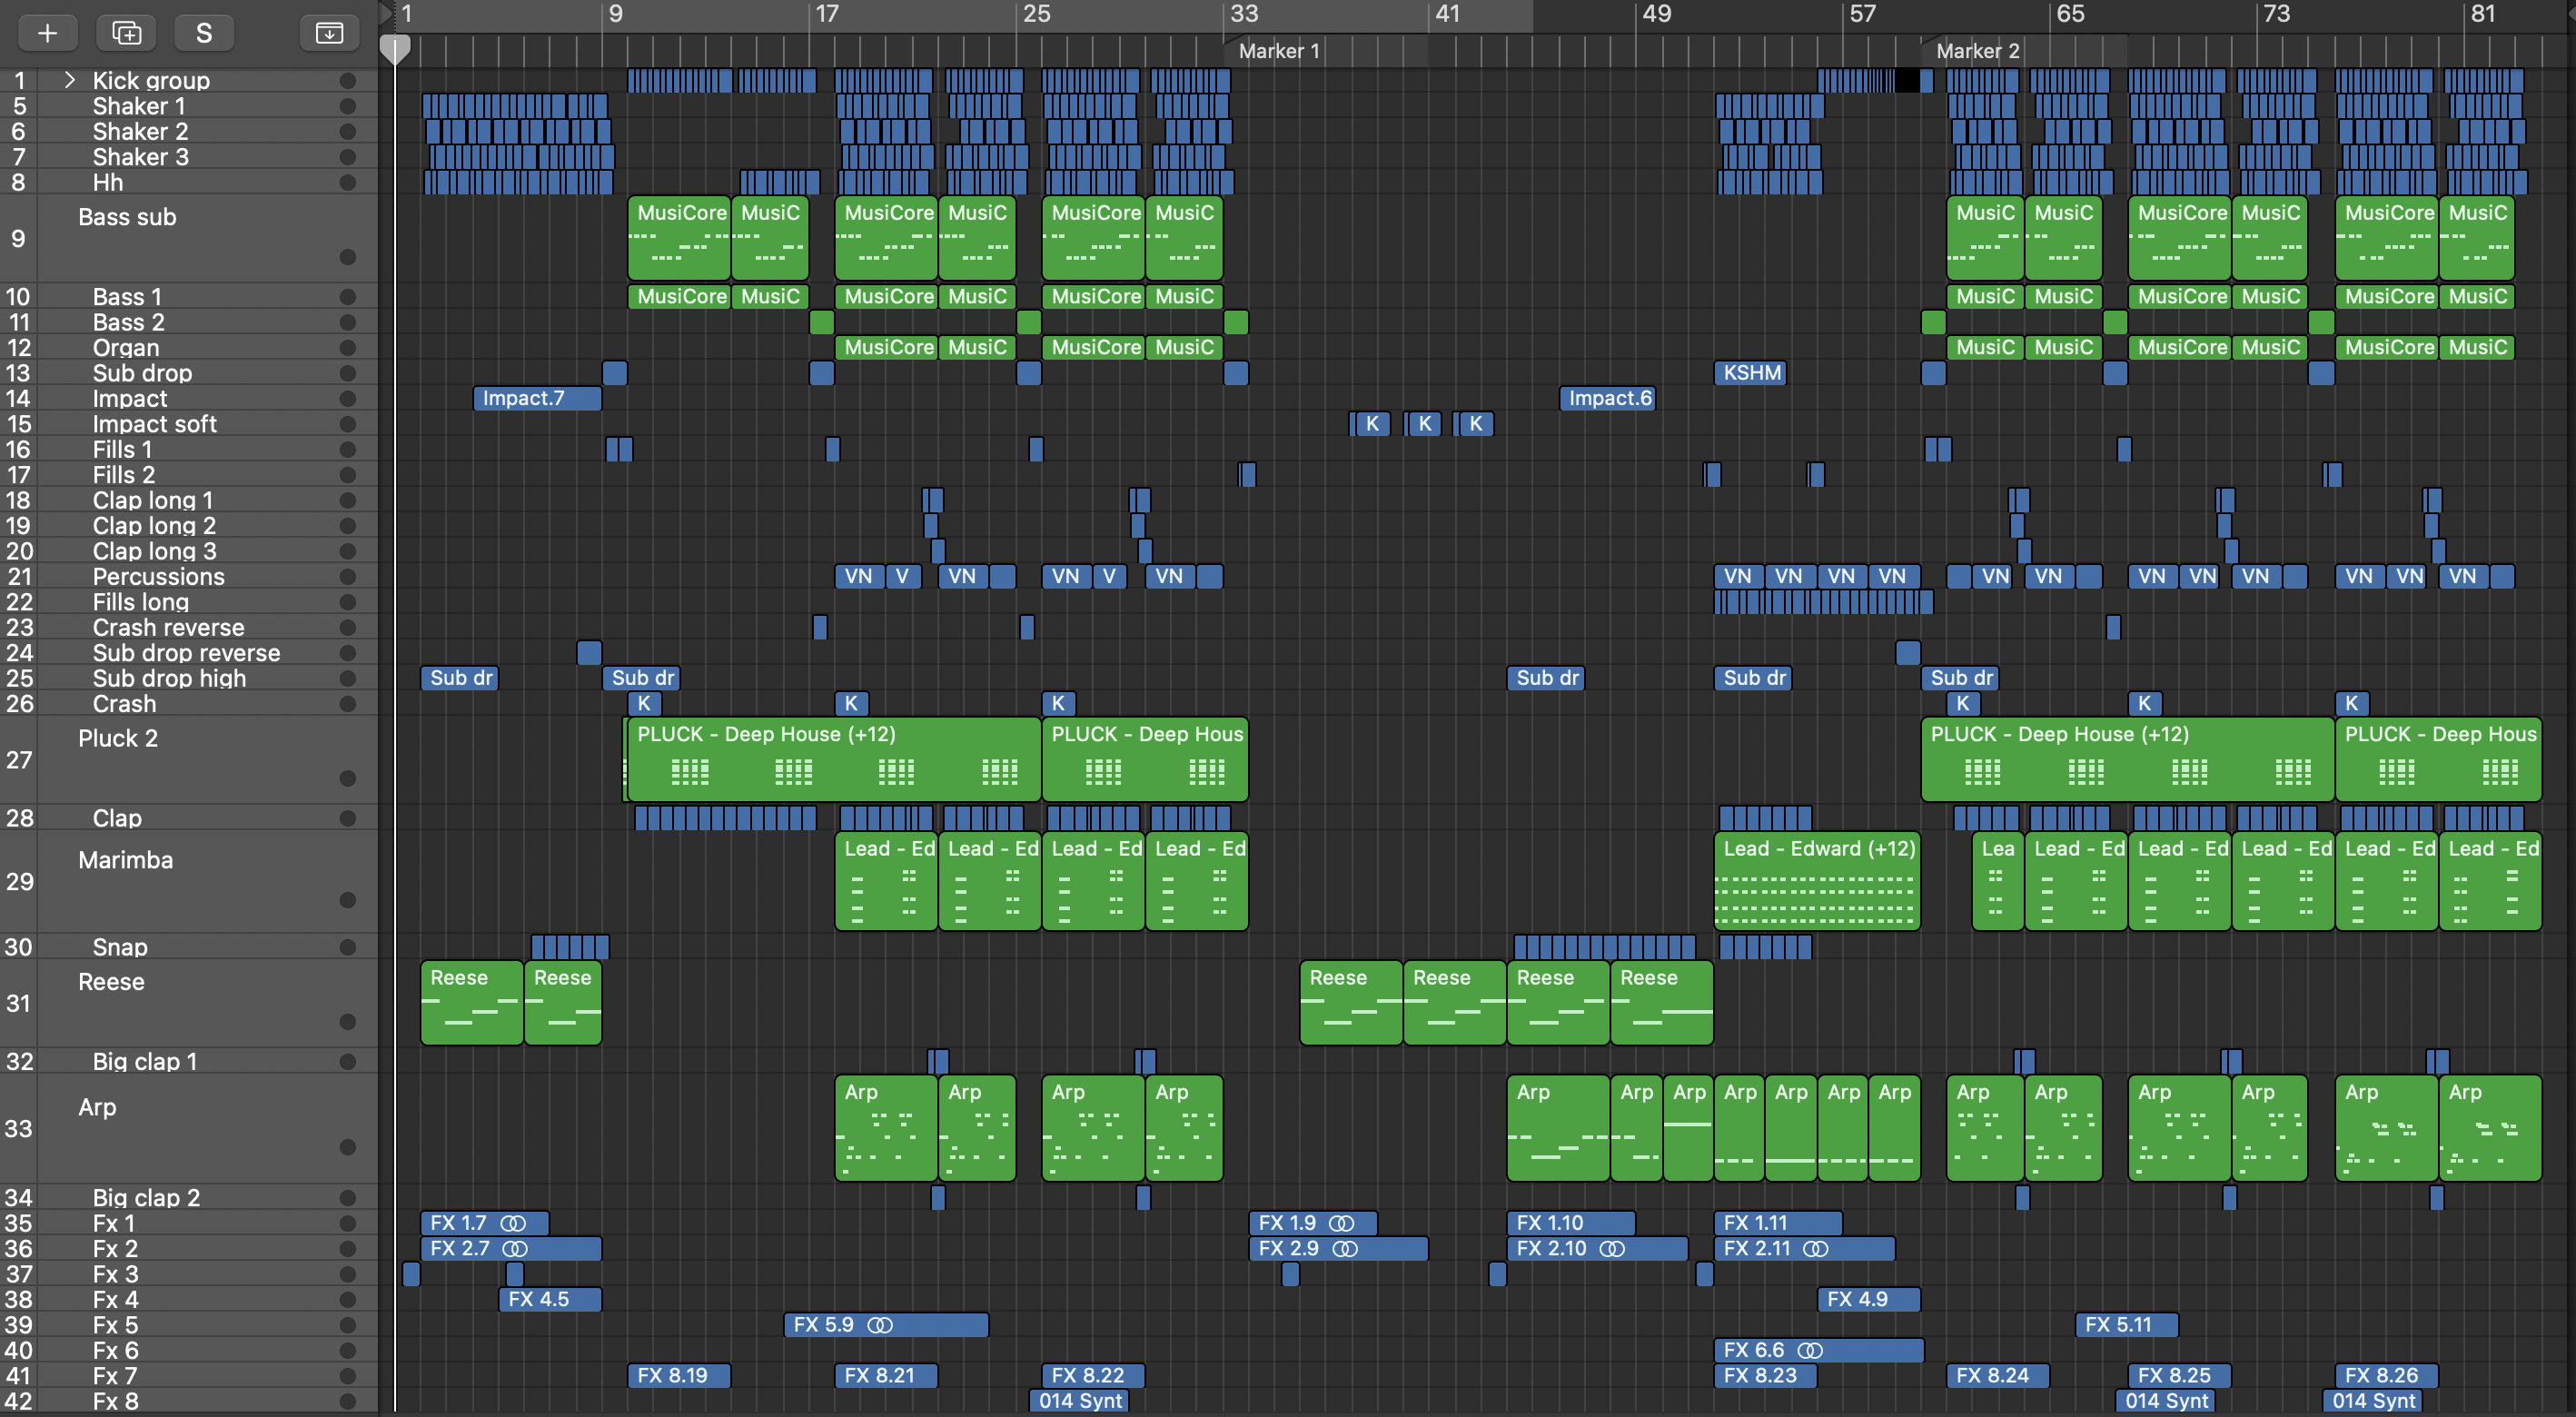Toggle the Shaker 1 track on/off dot
The width and height of the screenshot is (2576, 1417).
pyautogui.click(x=348, y=106)
